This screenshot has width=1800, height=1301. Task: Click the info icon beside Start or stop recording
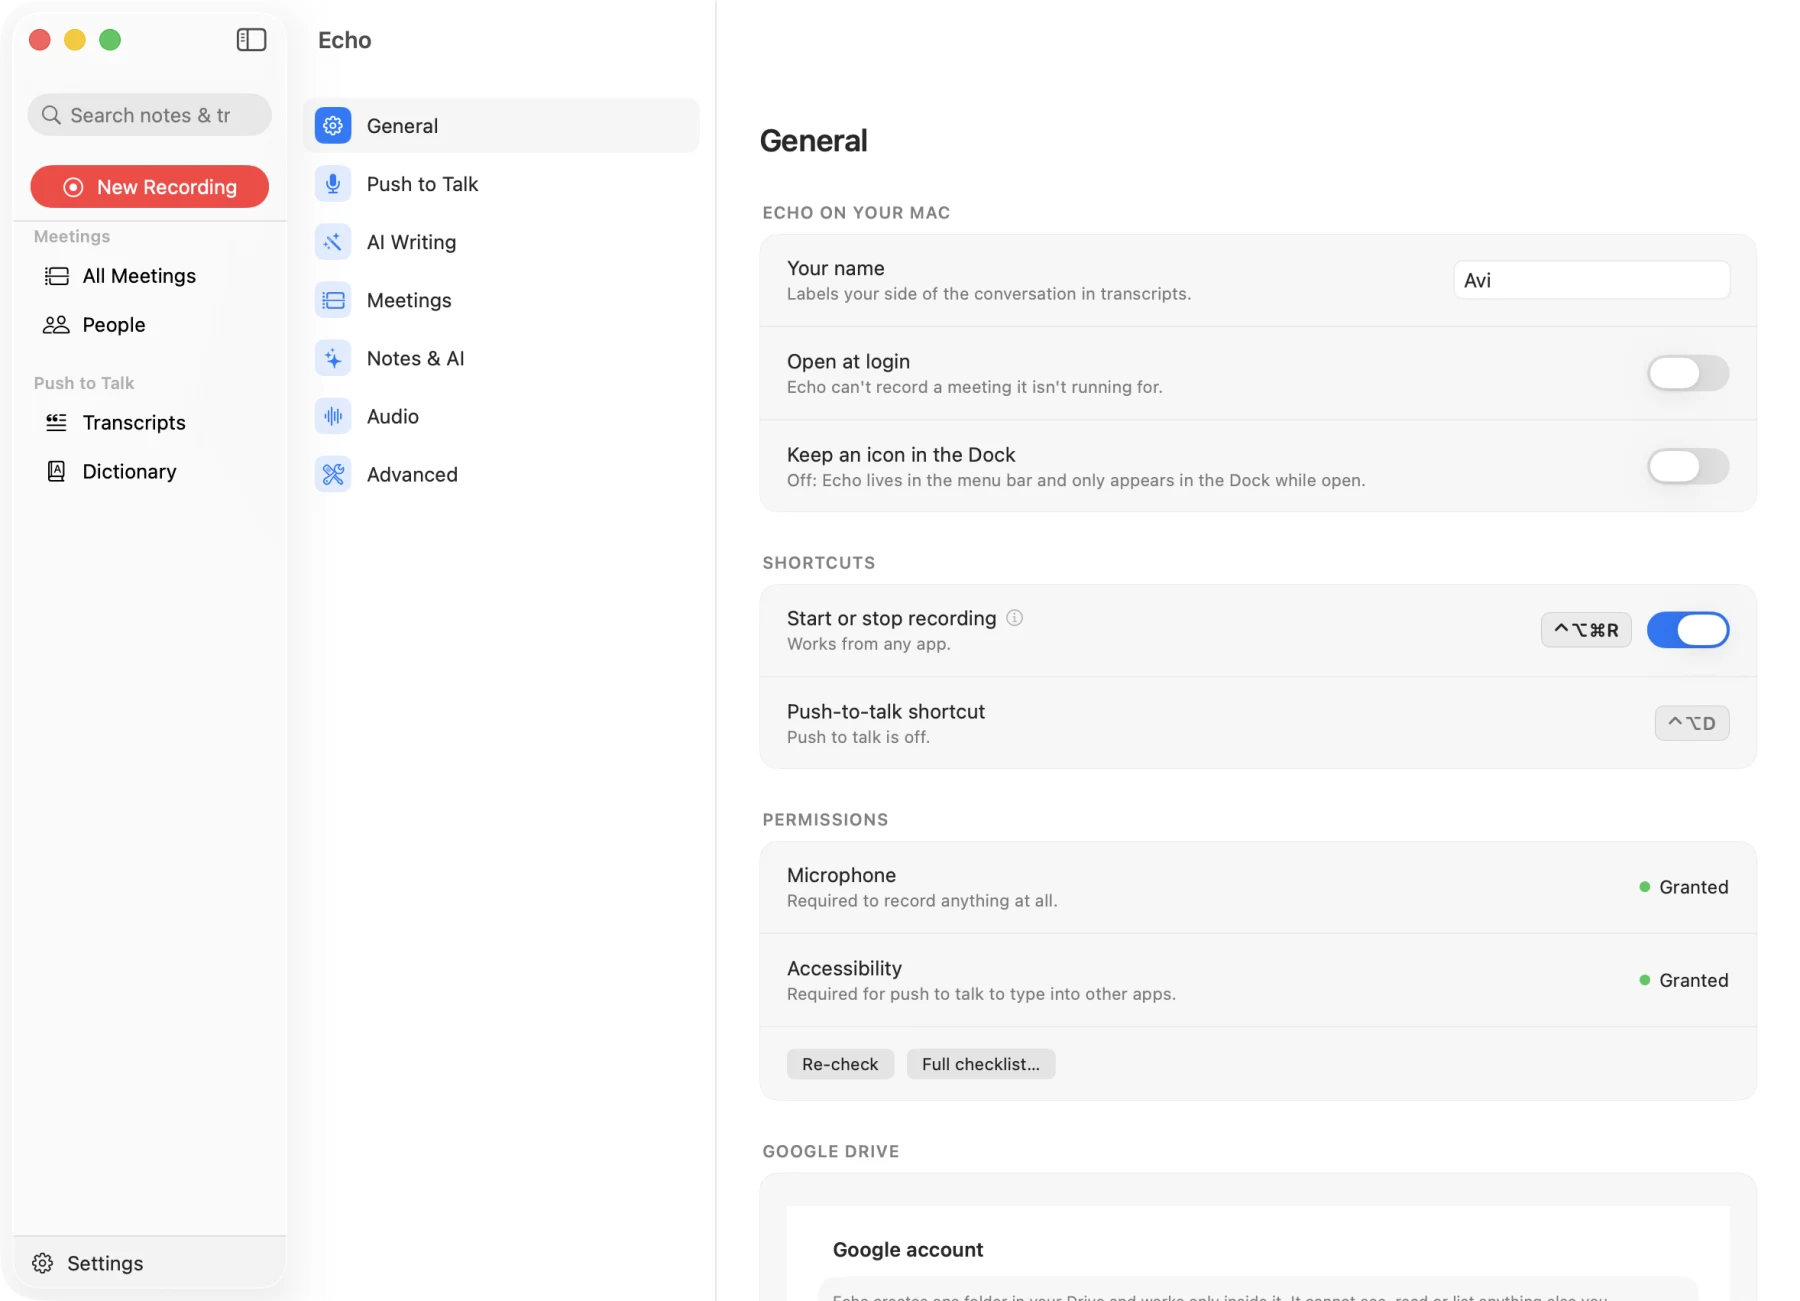(x=1014, y=618)
